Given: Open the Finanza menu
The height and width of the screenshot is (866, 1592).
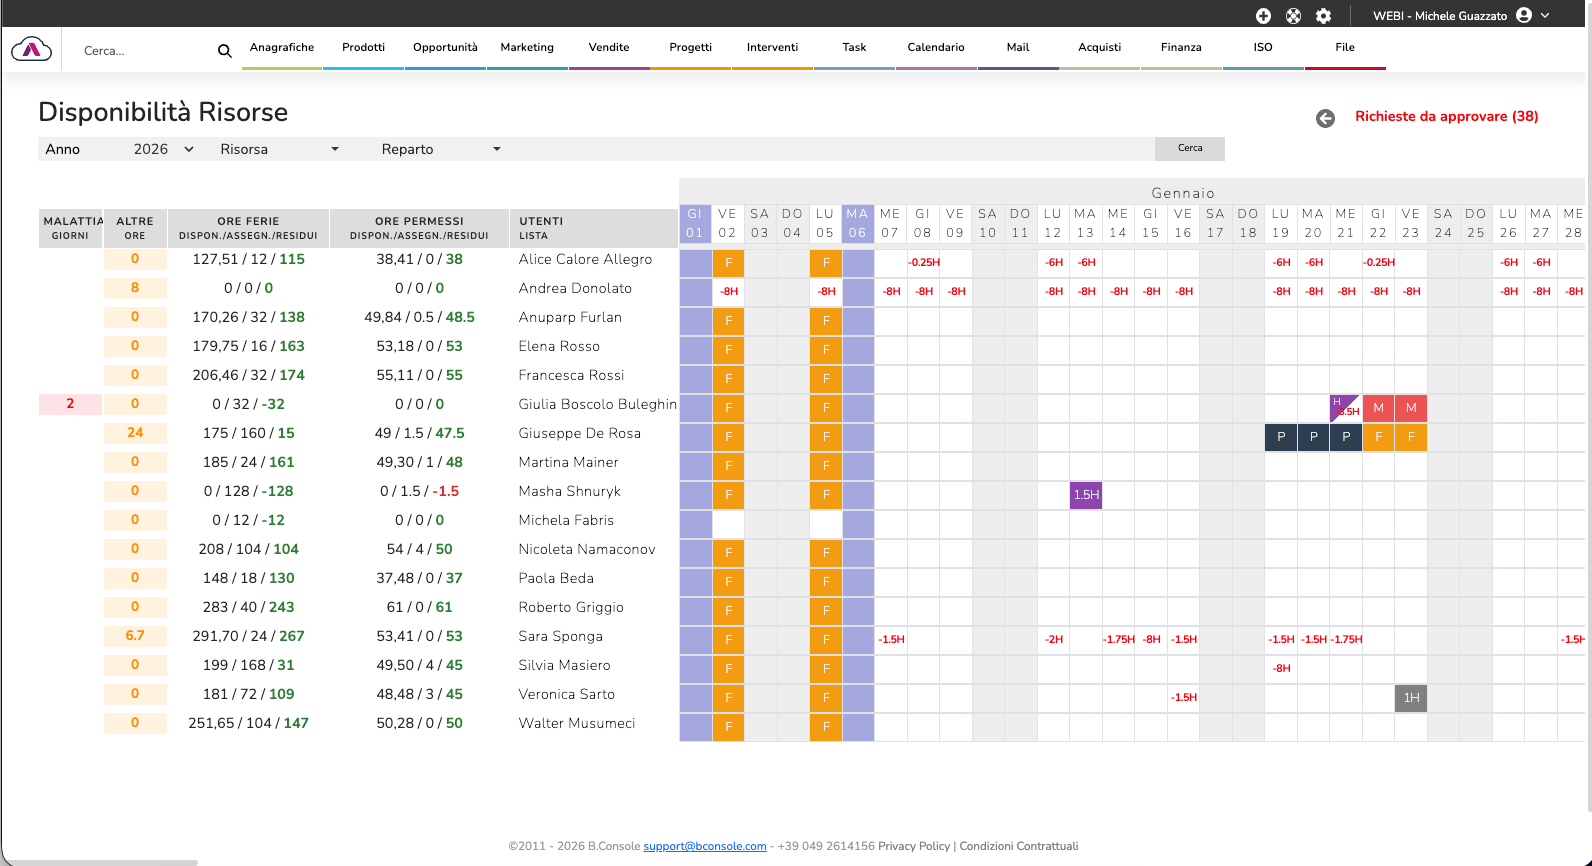Looking at the screenshot, I should 1181,47.
